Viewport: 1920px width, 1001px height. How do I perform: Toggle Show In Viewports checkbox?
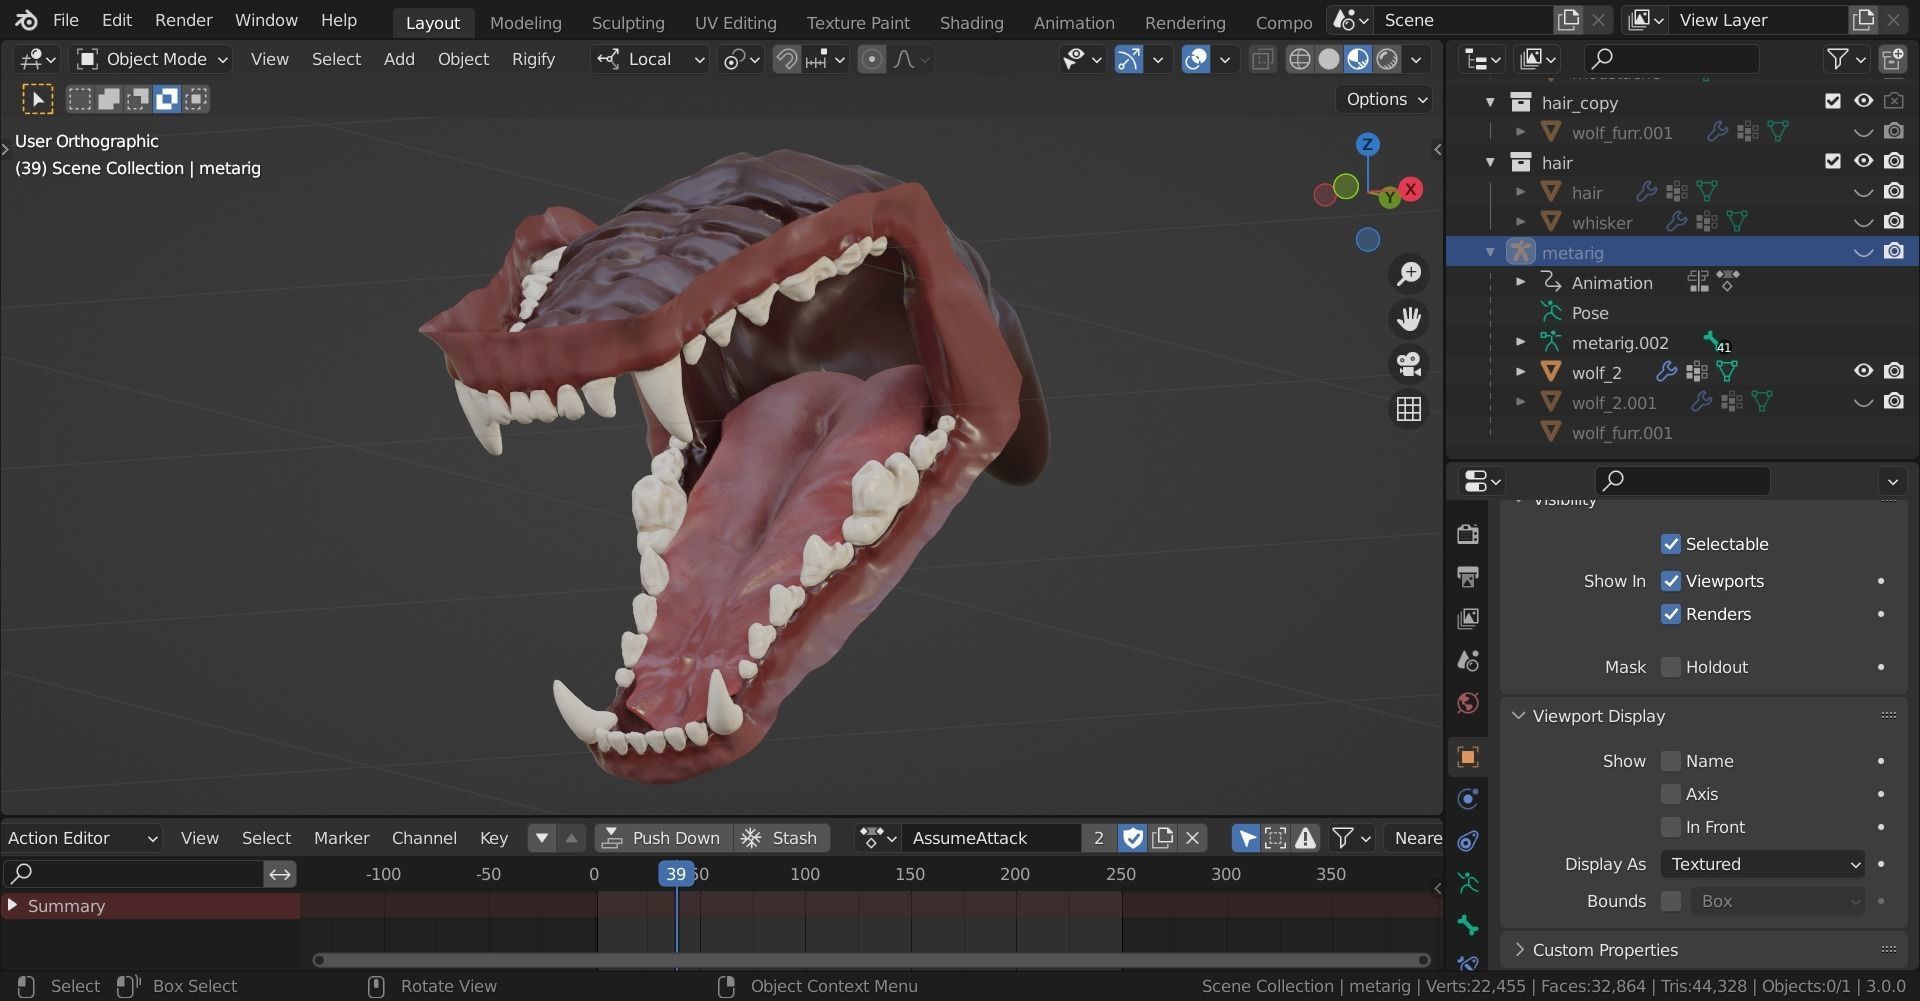pyautogui.click(x=1670, y=581)
